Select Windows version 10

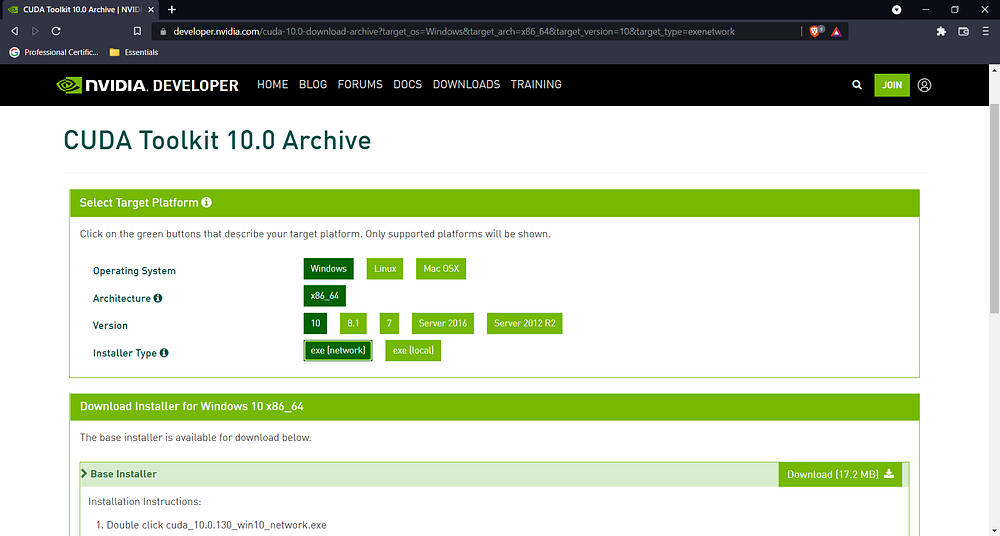tap(315, 324)
